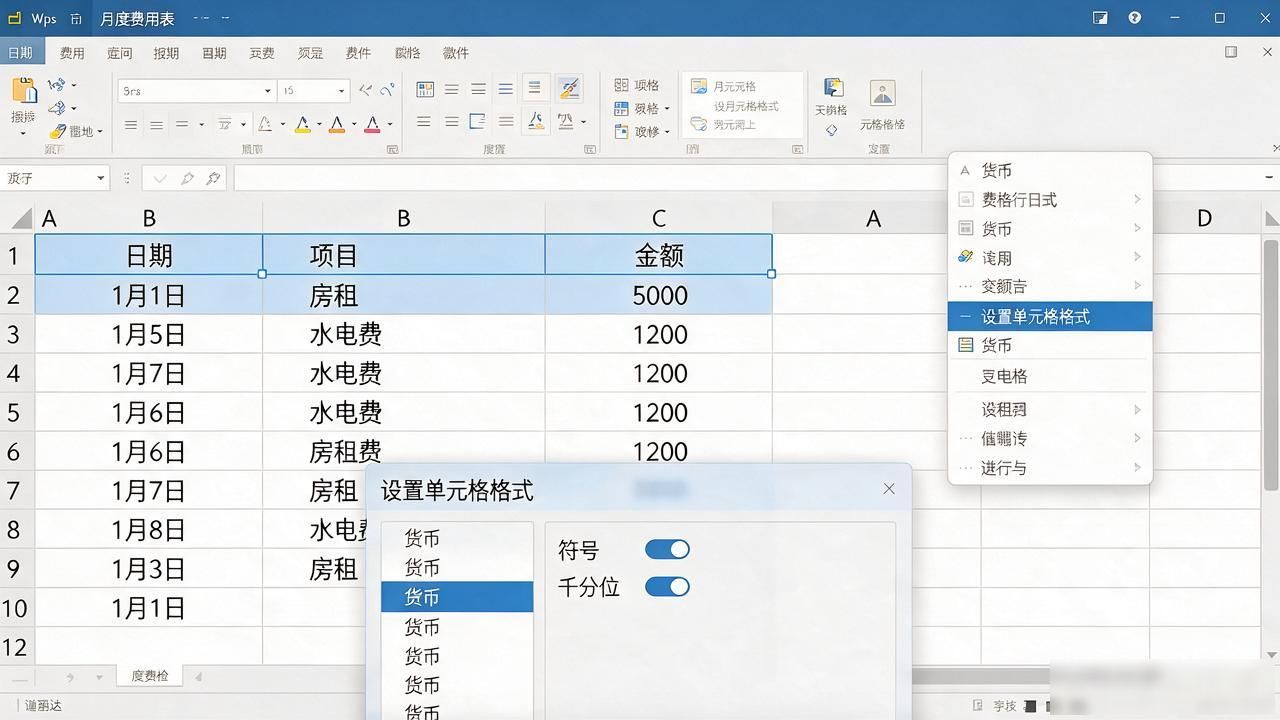This screenshot has height=720, width=1280.
Task: Click the 项格 grid icon in ribbon
Action: (621, 85)
